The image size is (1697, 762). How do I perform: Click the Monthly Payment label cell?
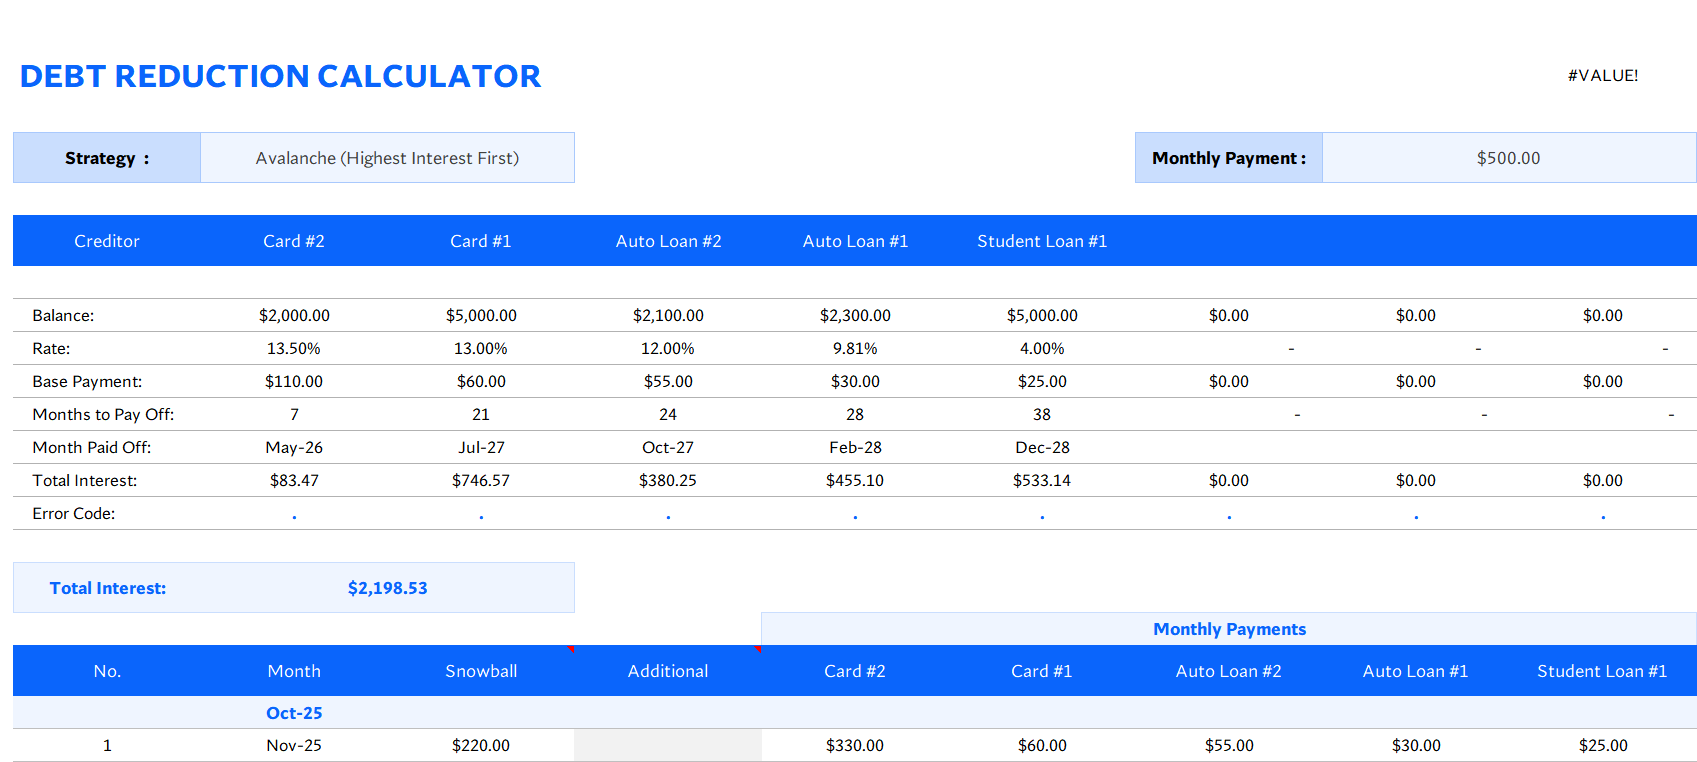1229,158
